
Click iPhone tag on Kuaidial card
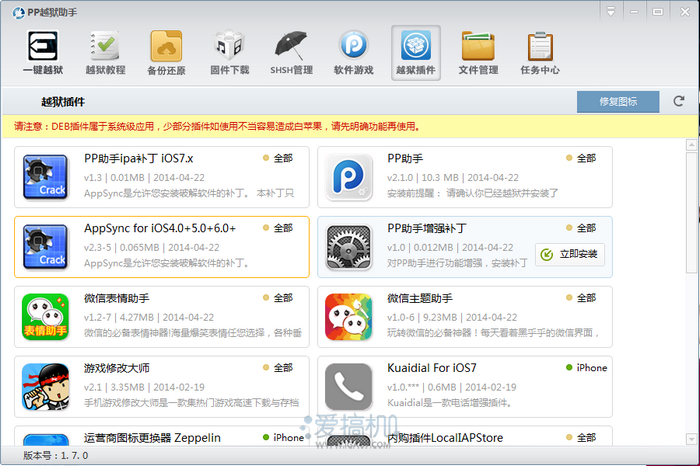pyautogui.click(x=586, y=368)
